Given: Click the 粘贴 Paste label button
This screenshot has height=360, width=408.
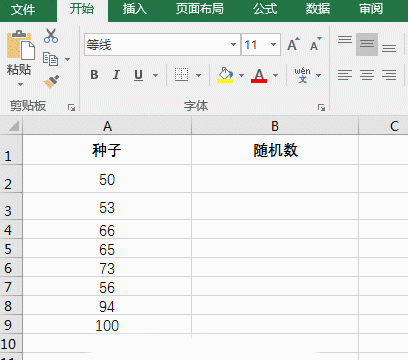Looking at the screenshot, I should (19, 69).
